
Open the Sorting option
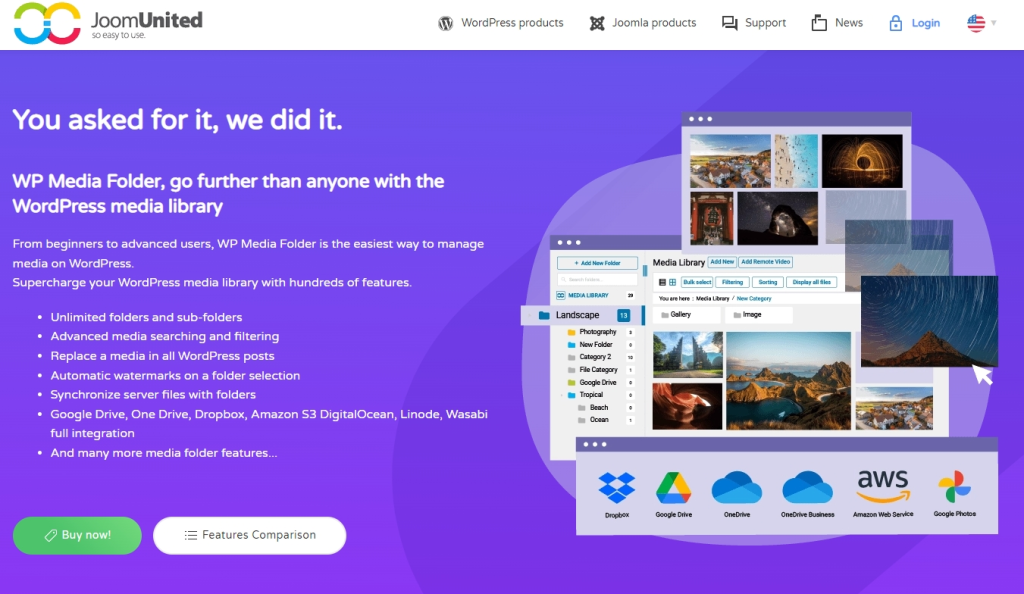(x=767, y=282)
